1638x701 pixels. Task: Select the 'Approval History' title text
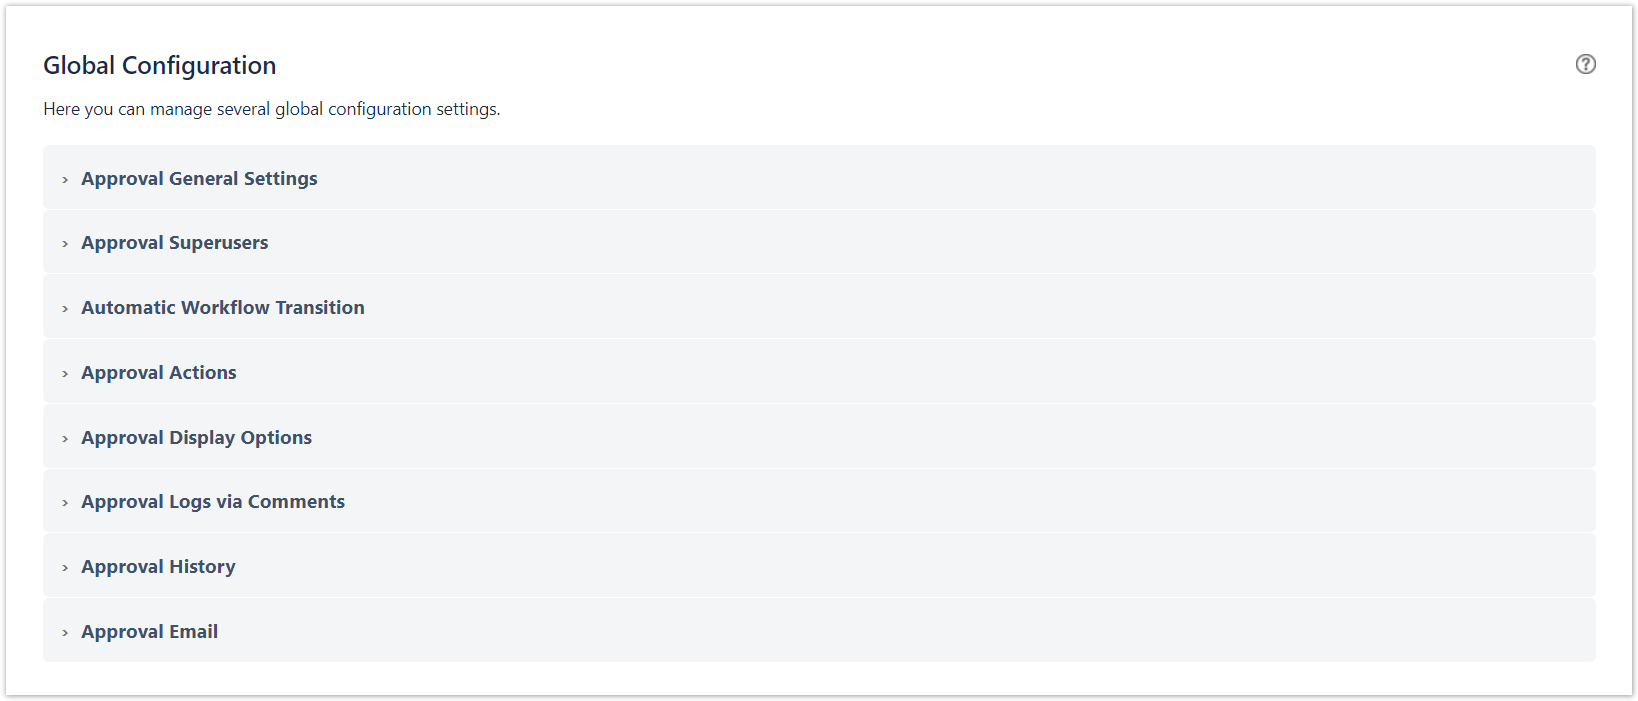click(158, 567)
